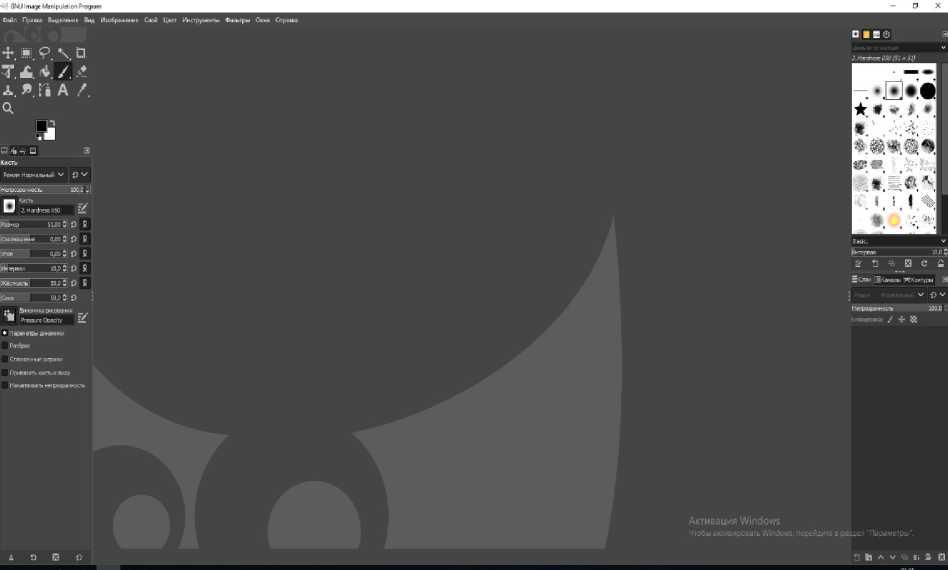948x570 pixels.
Task: Select the black star brush
Action: tap(860, 109)
